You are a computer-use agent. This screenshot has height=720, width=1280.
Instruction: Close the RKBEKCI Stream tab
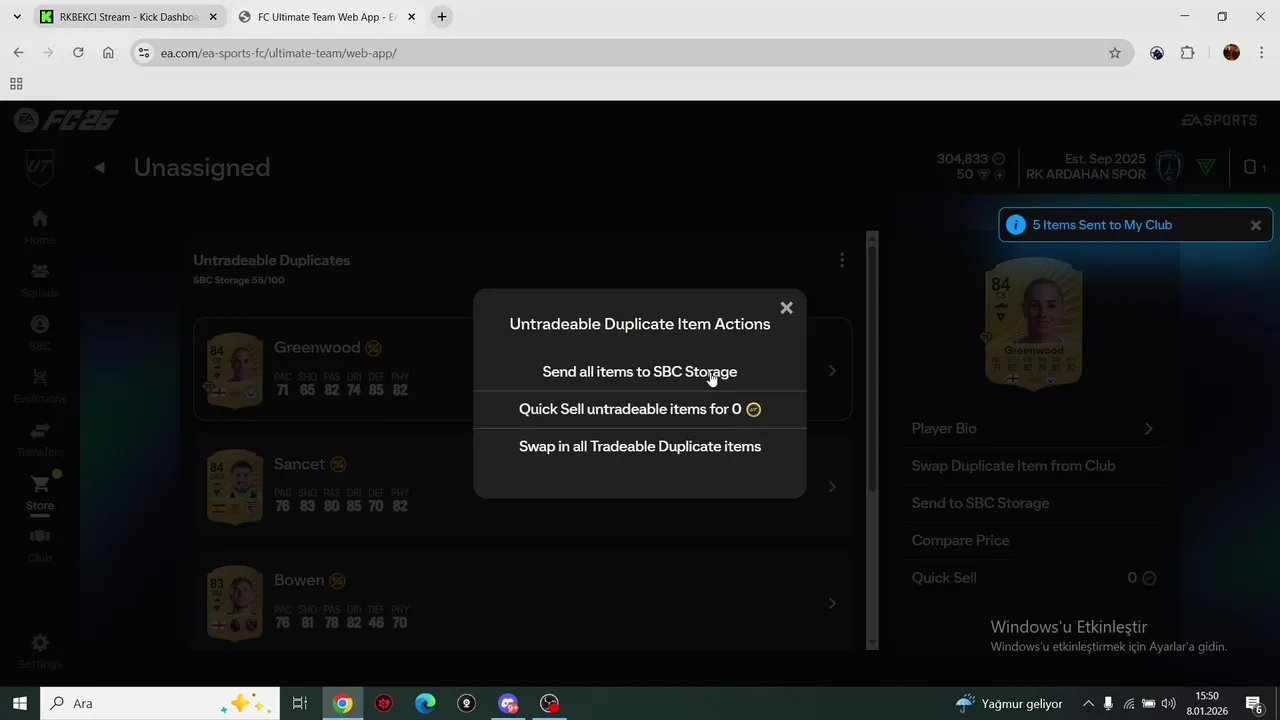213,17
